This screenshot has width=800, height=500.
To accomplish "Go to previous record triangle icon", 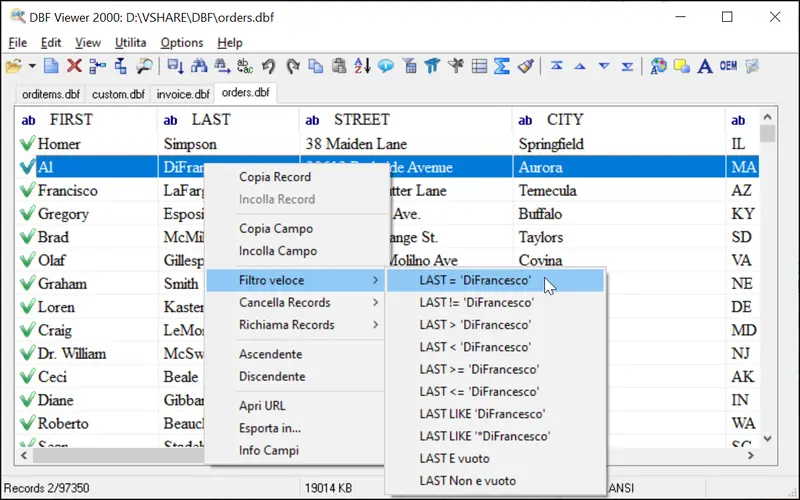I will pos(580,66).
